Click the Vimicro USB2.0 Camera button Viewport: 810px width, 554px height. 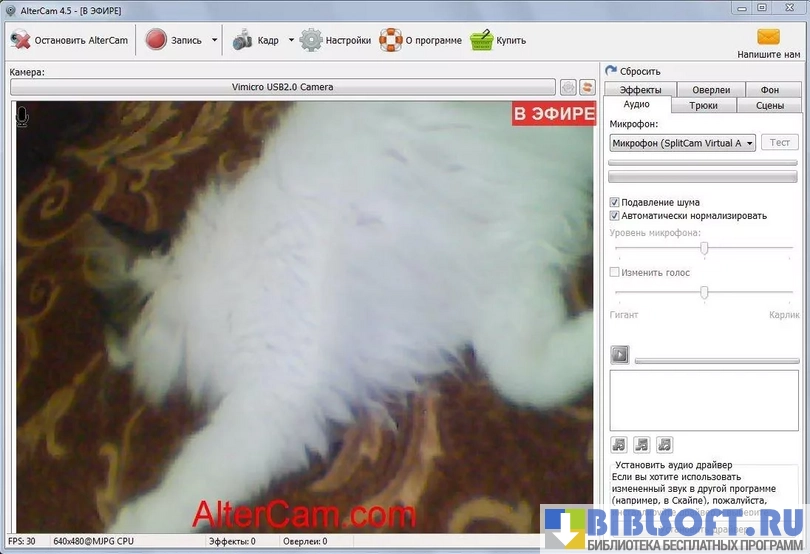282,87
